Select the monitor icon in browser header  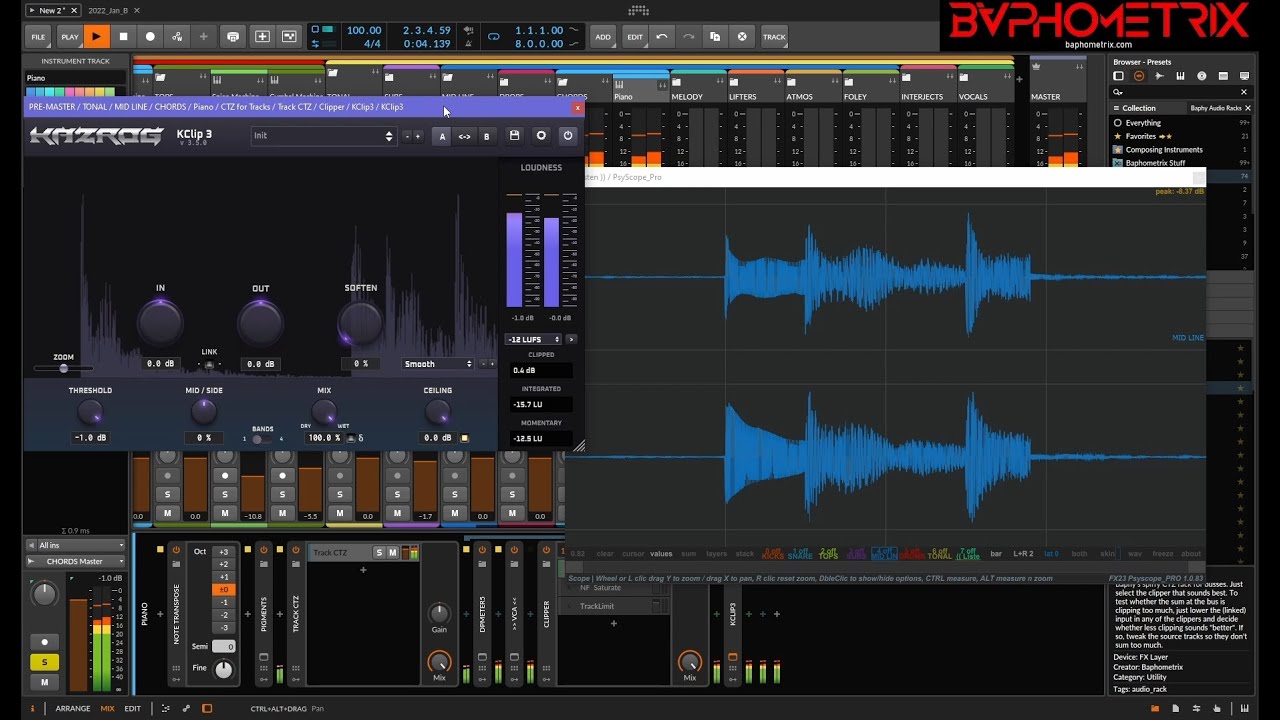[1244, 76]
